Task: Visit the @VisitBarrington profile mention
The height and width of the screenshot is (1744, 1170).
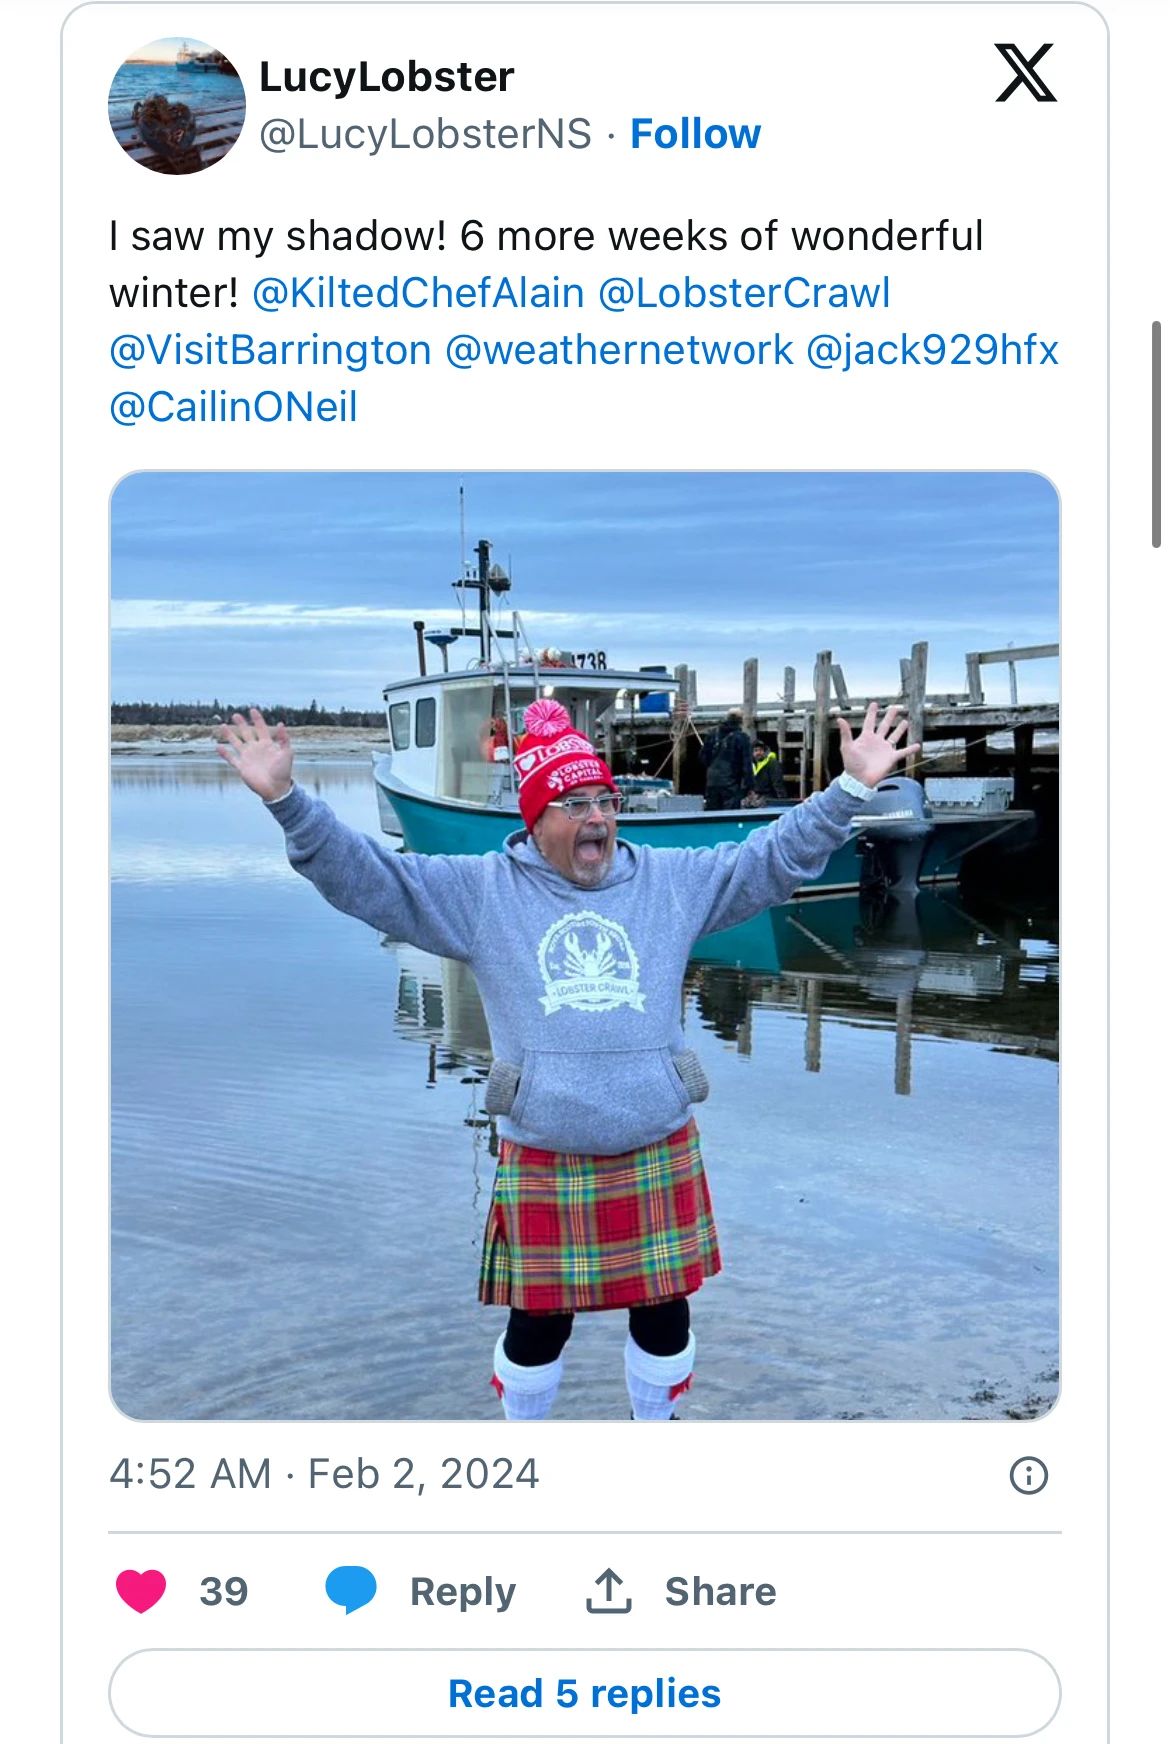Action: (x=270, y=350)
